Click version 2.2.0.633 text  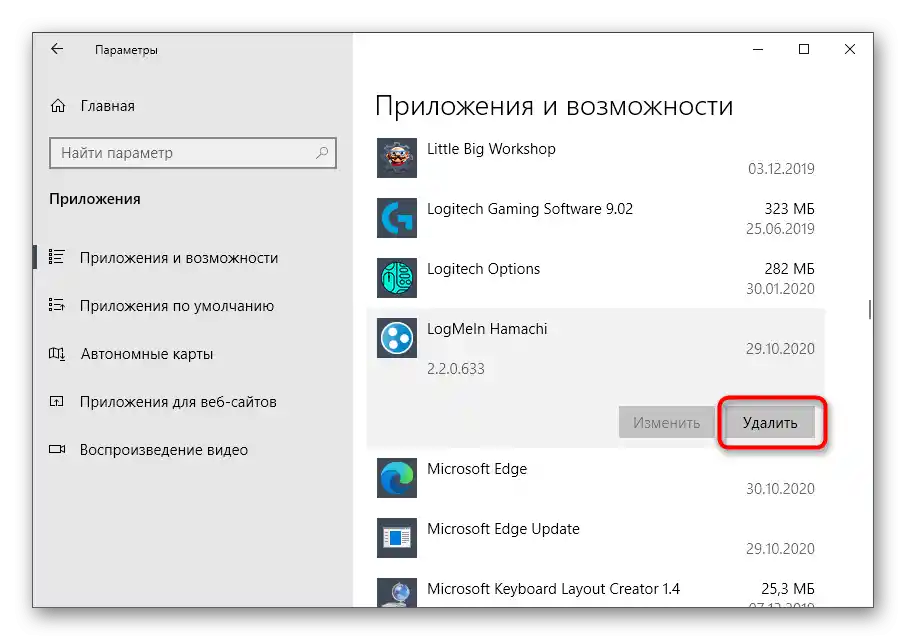455,369
